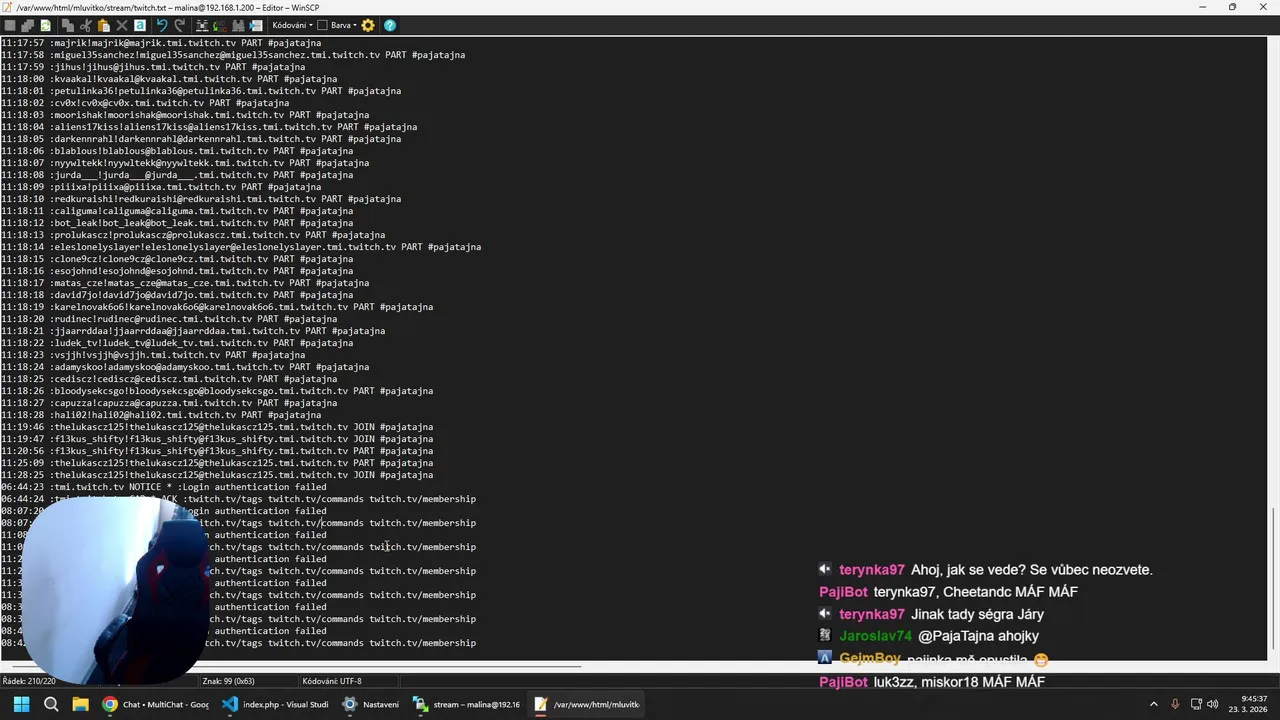Switch to 'index.php - Visual Studio' taskbar window

click(x=275, y=704)
